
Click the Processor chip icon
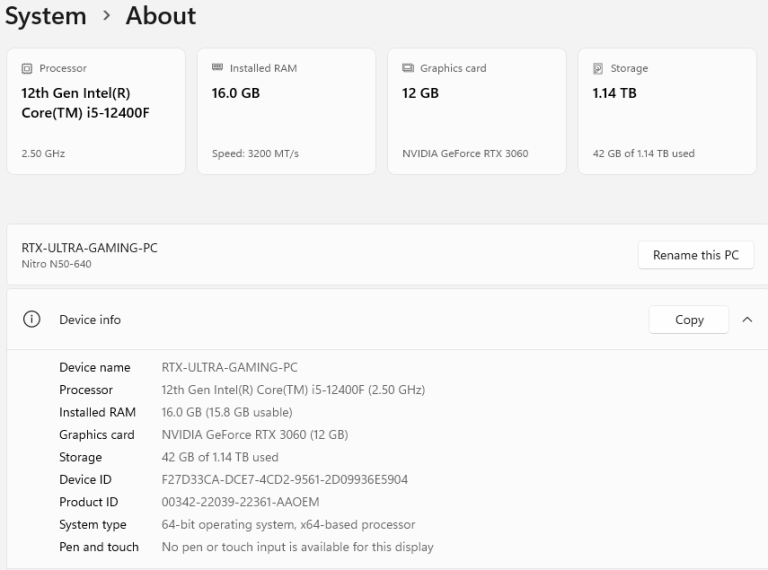pyautogui.click(x=27, y=69)
